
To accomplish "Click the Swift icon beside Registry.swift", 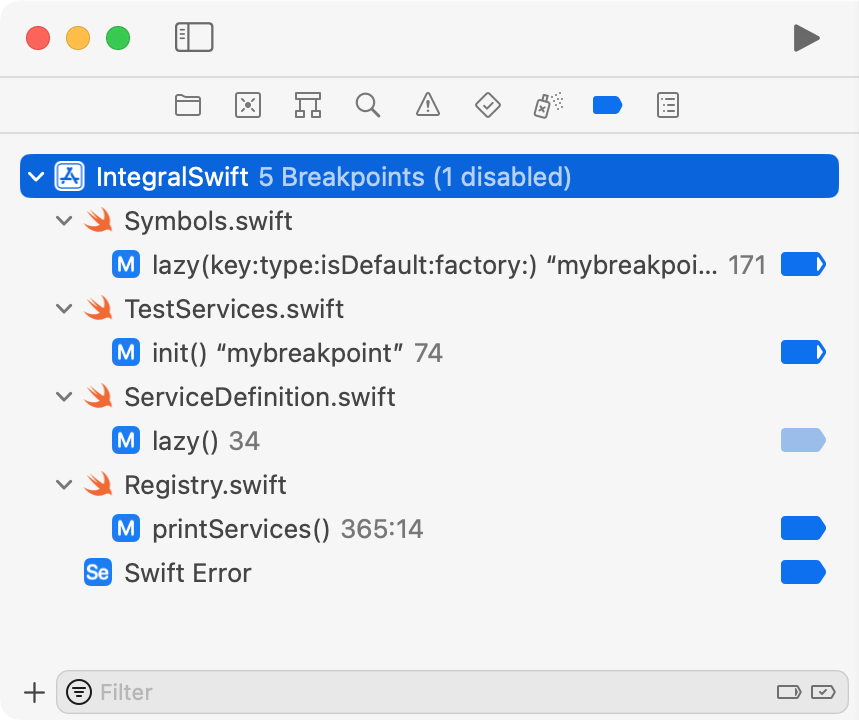I will pyautogui.click(x=98, y=485).
